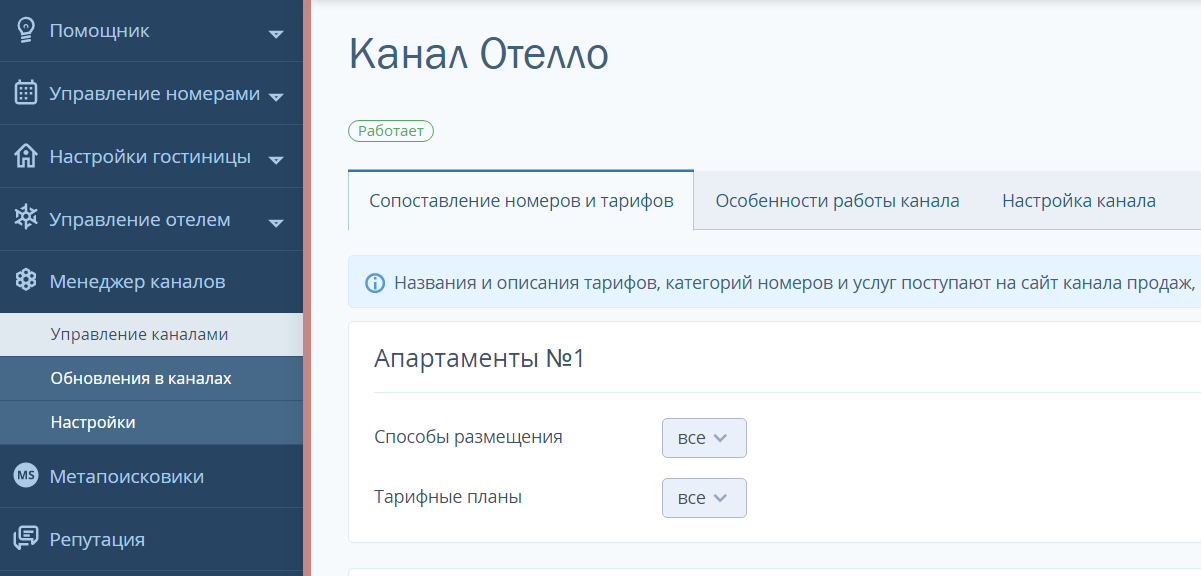The height and width of the screenshot is (576, 1201).
Task: Click the Способы размещения label
Action: tap(468, 437)
